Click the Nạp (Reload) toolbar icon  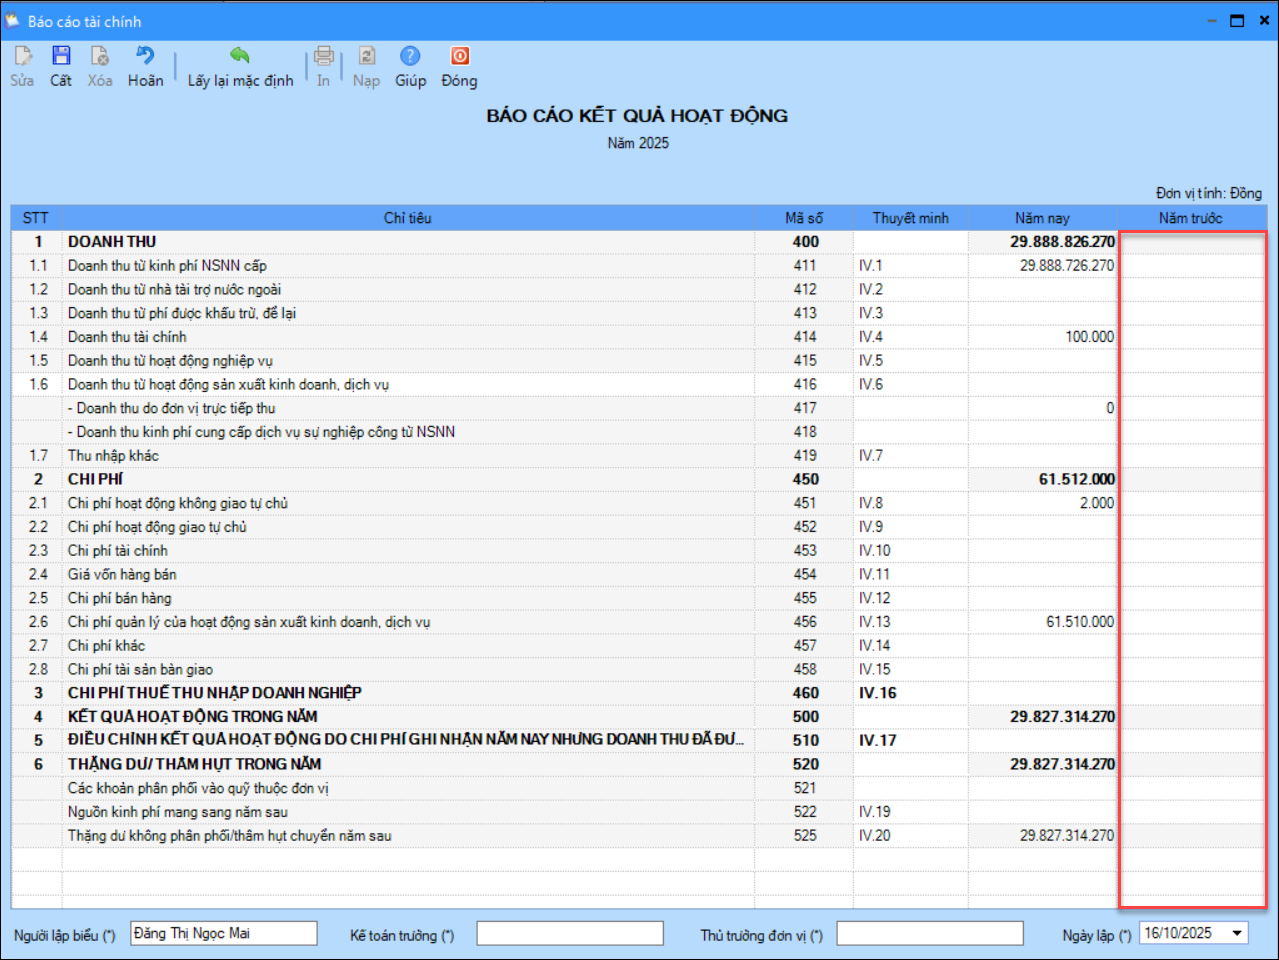366,57
